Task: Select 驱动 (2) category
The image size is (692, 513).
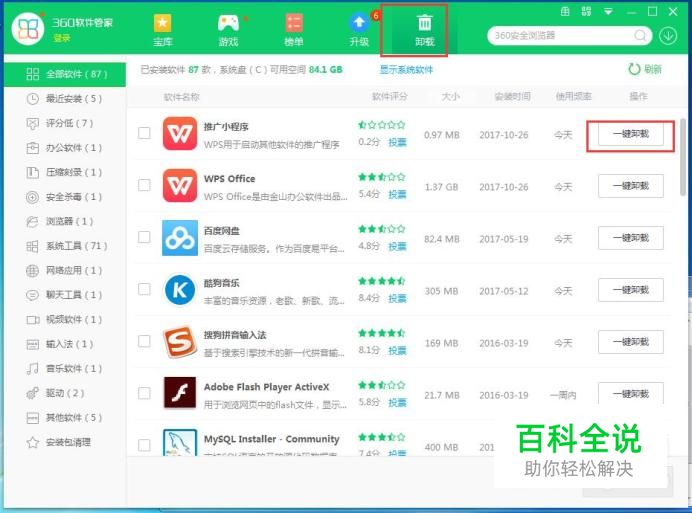Action: point(65,393)
